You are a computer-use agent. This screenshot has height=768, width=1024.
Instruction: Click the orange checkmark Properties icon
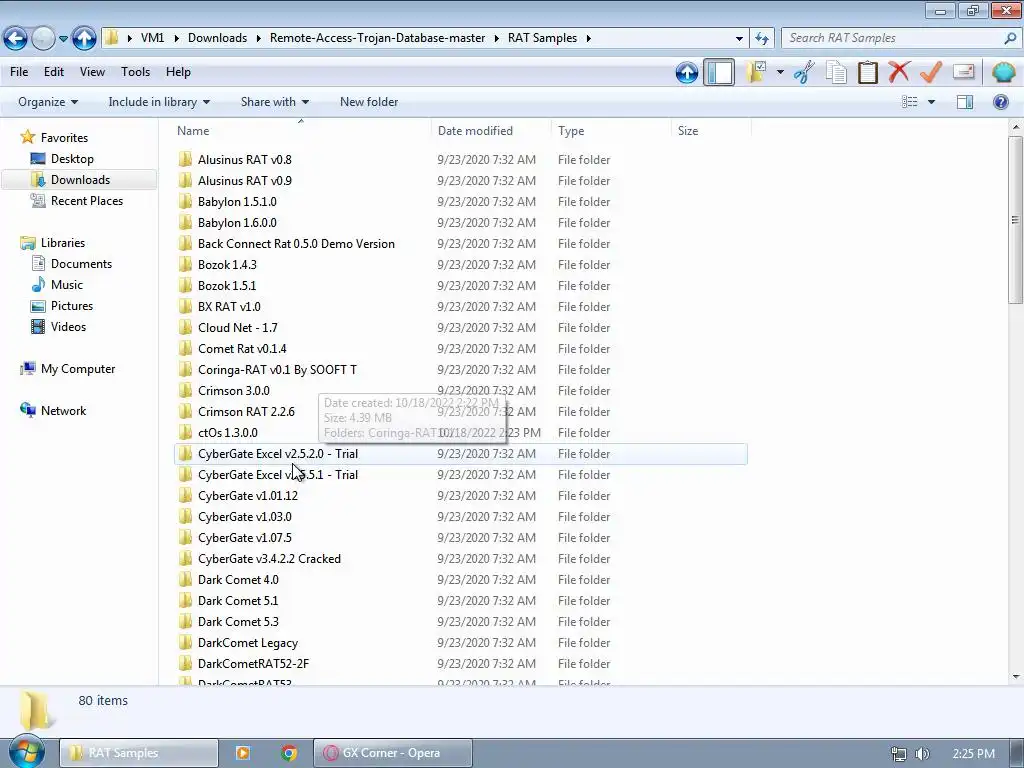click(931, 72)
